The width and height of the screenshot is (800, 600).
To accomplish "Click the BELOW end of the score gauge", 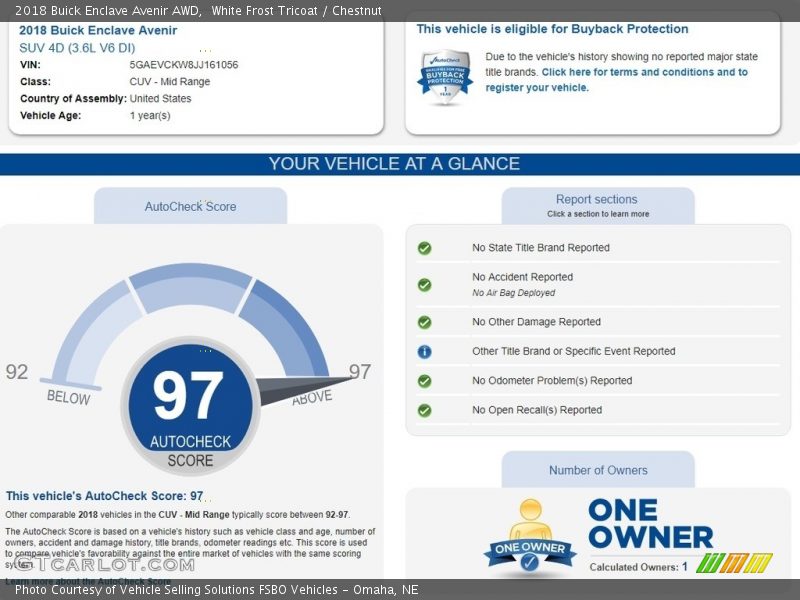I will point(69,397).
